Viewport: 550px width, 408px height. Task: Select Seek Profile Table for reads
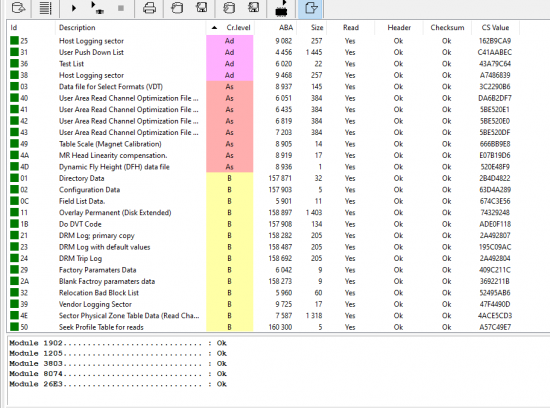click(101, 327)
